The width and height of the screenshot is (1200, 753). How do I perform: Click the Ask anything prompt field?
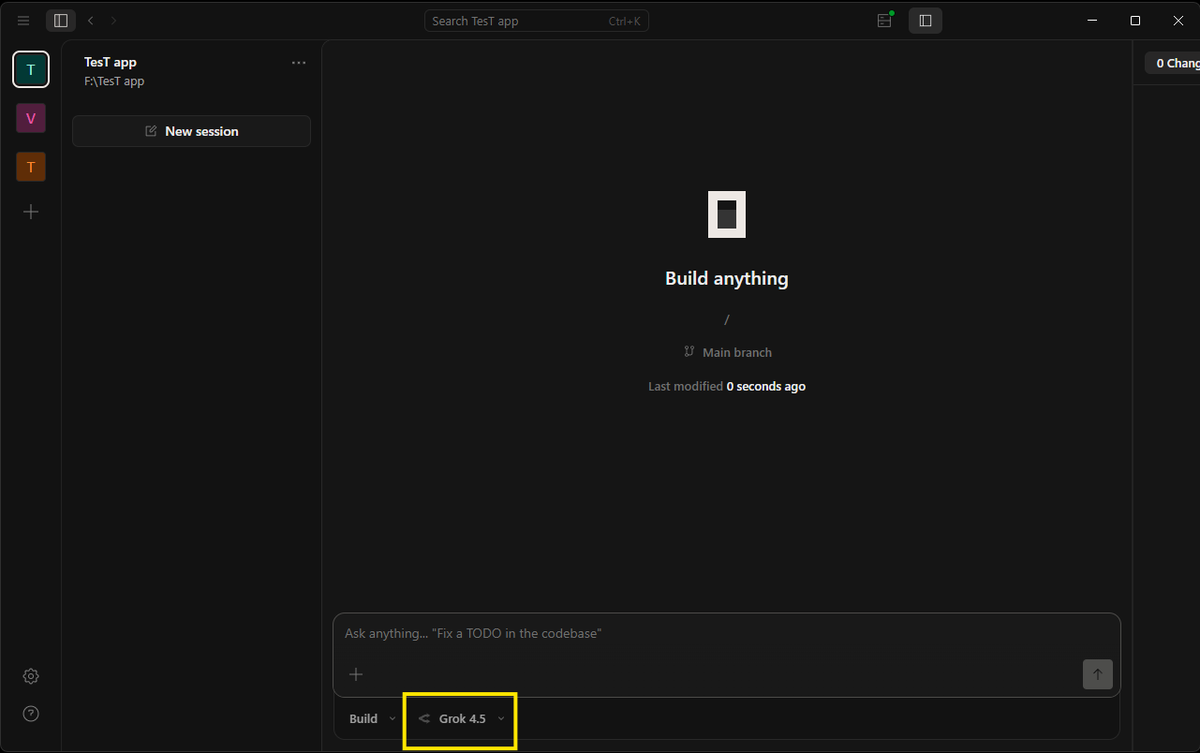[x=727, y=634]
